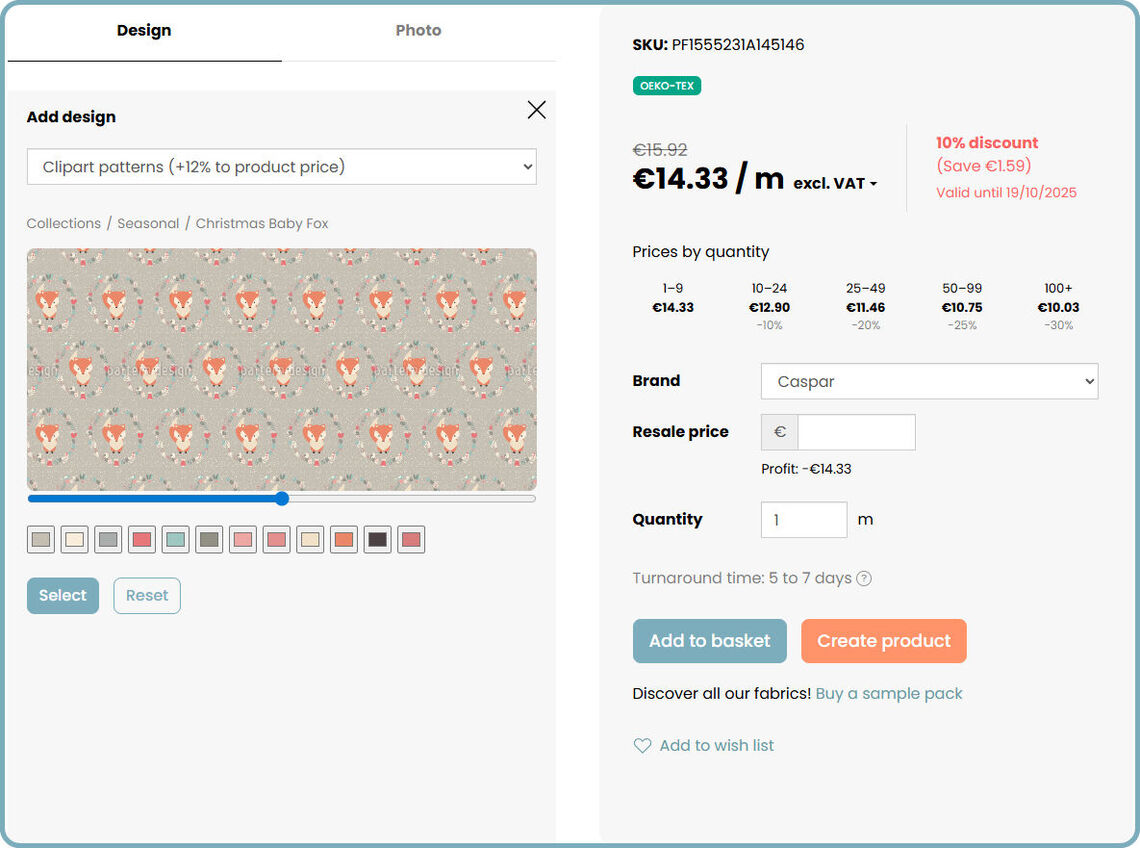Open the Buy a sample pack link
This screenshot has width=1140, height=848.
(x=889, y=693)
